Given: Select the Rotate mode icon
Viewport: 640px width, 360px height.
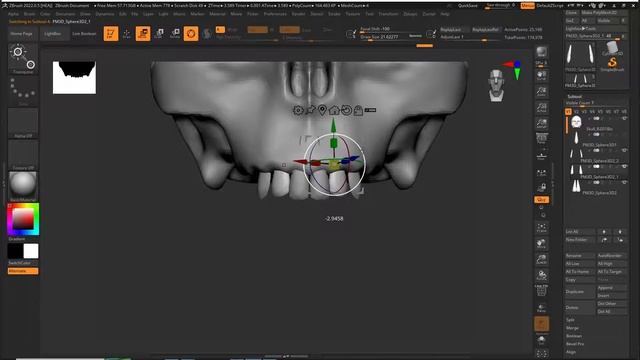Looking at the screenshot, I should (175, 33).
